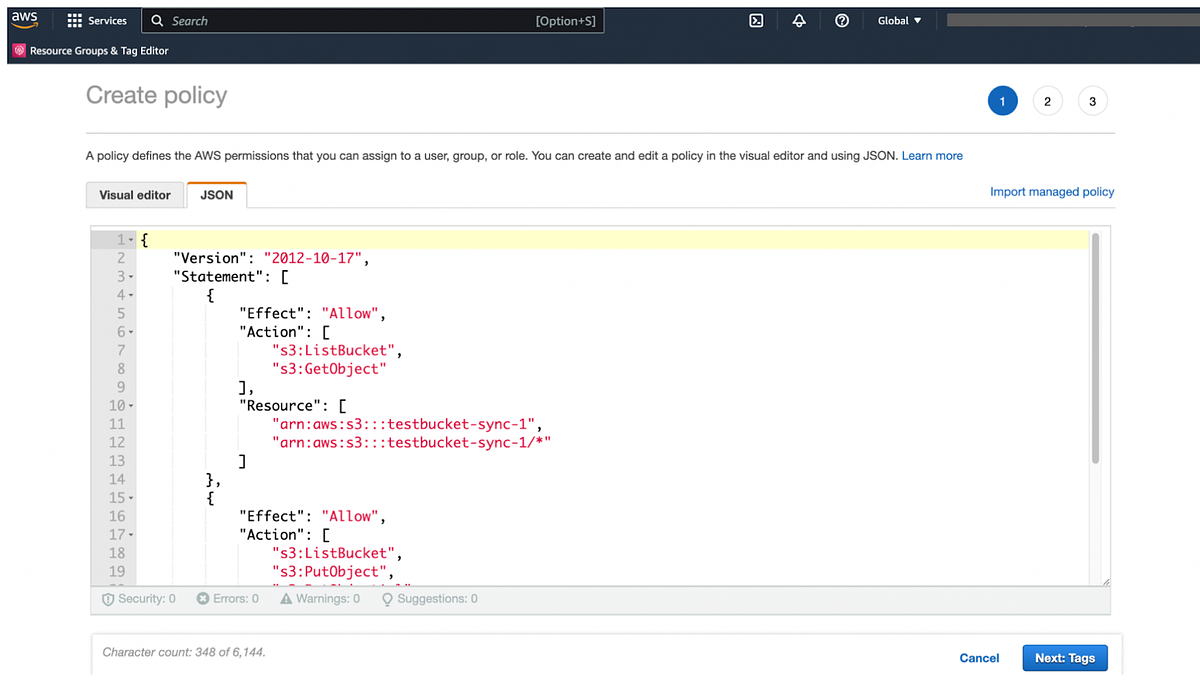Image resolution: width=1200 pixels, height=682 pixels.
Task: Click the Next: Tags button
Action: [1064, 658]
